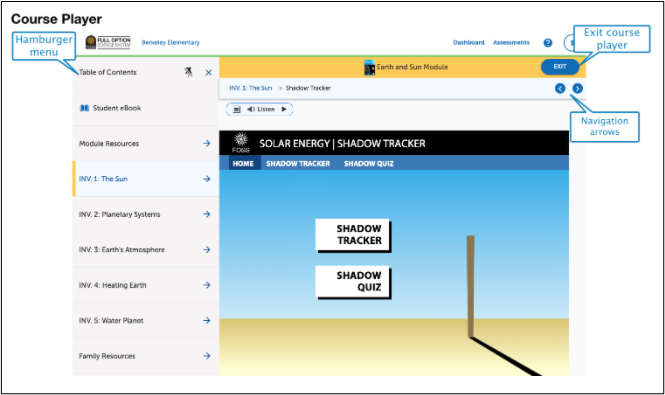Select Family Resources entry
The height and width of the screenshot is (395, 665).
tap(145, 356)
